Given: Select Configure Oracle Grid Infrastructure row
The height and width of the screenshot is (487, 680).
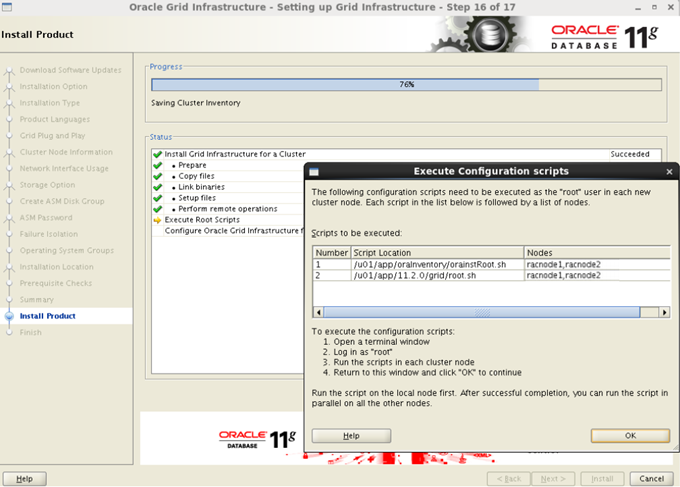Looking at the screenshot, I should coord(228,231).
